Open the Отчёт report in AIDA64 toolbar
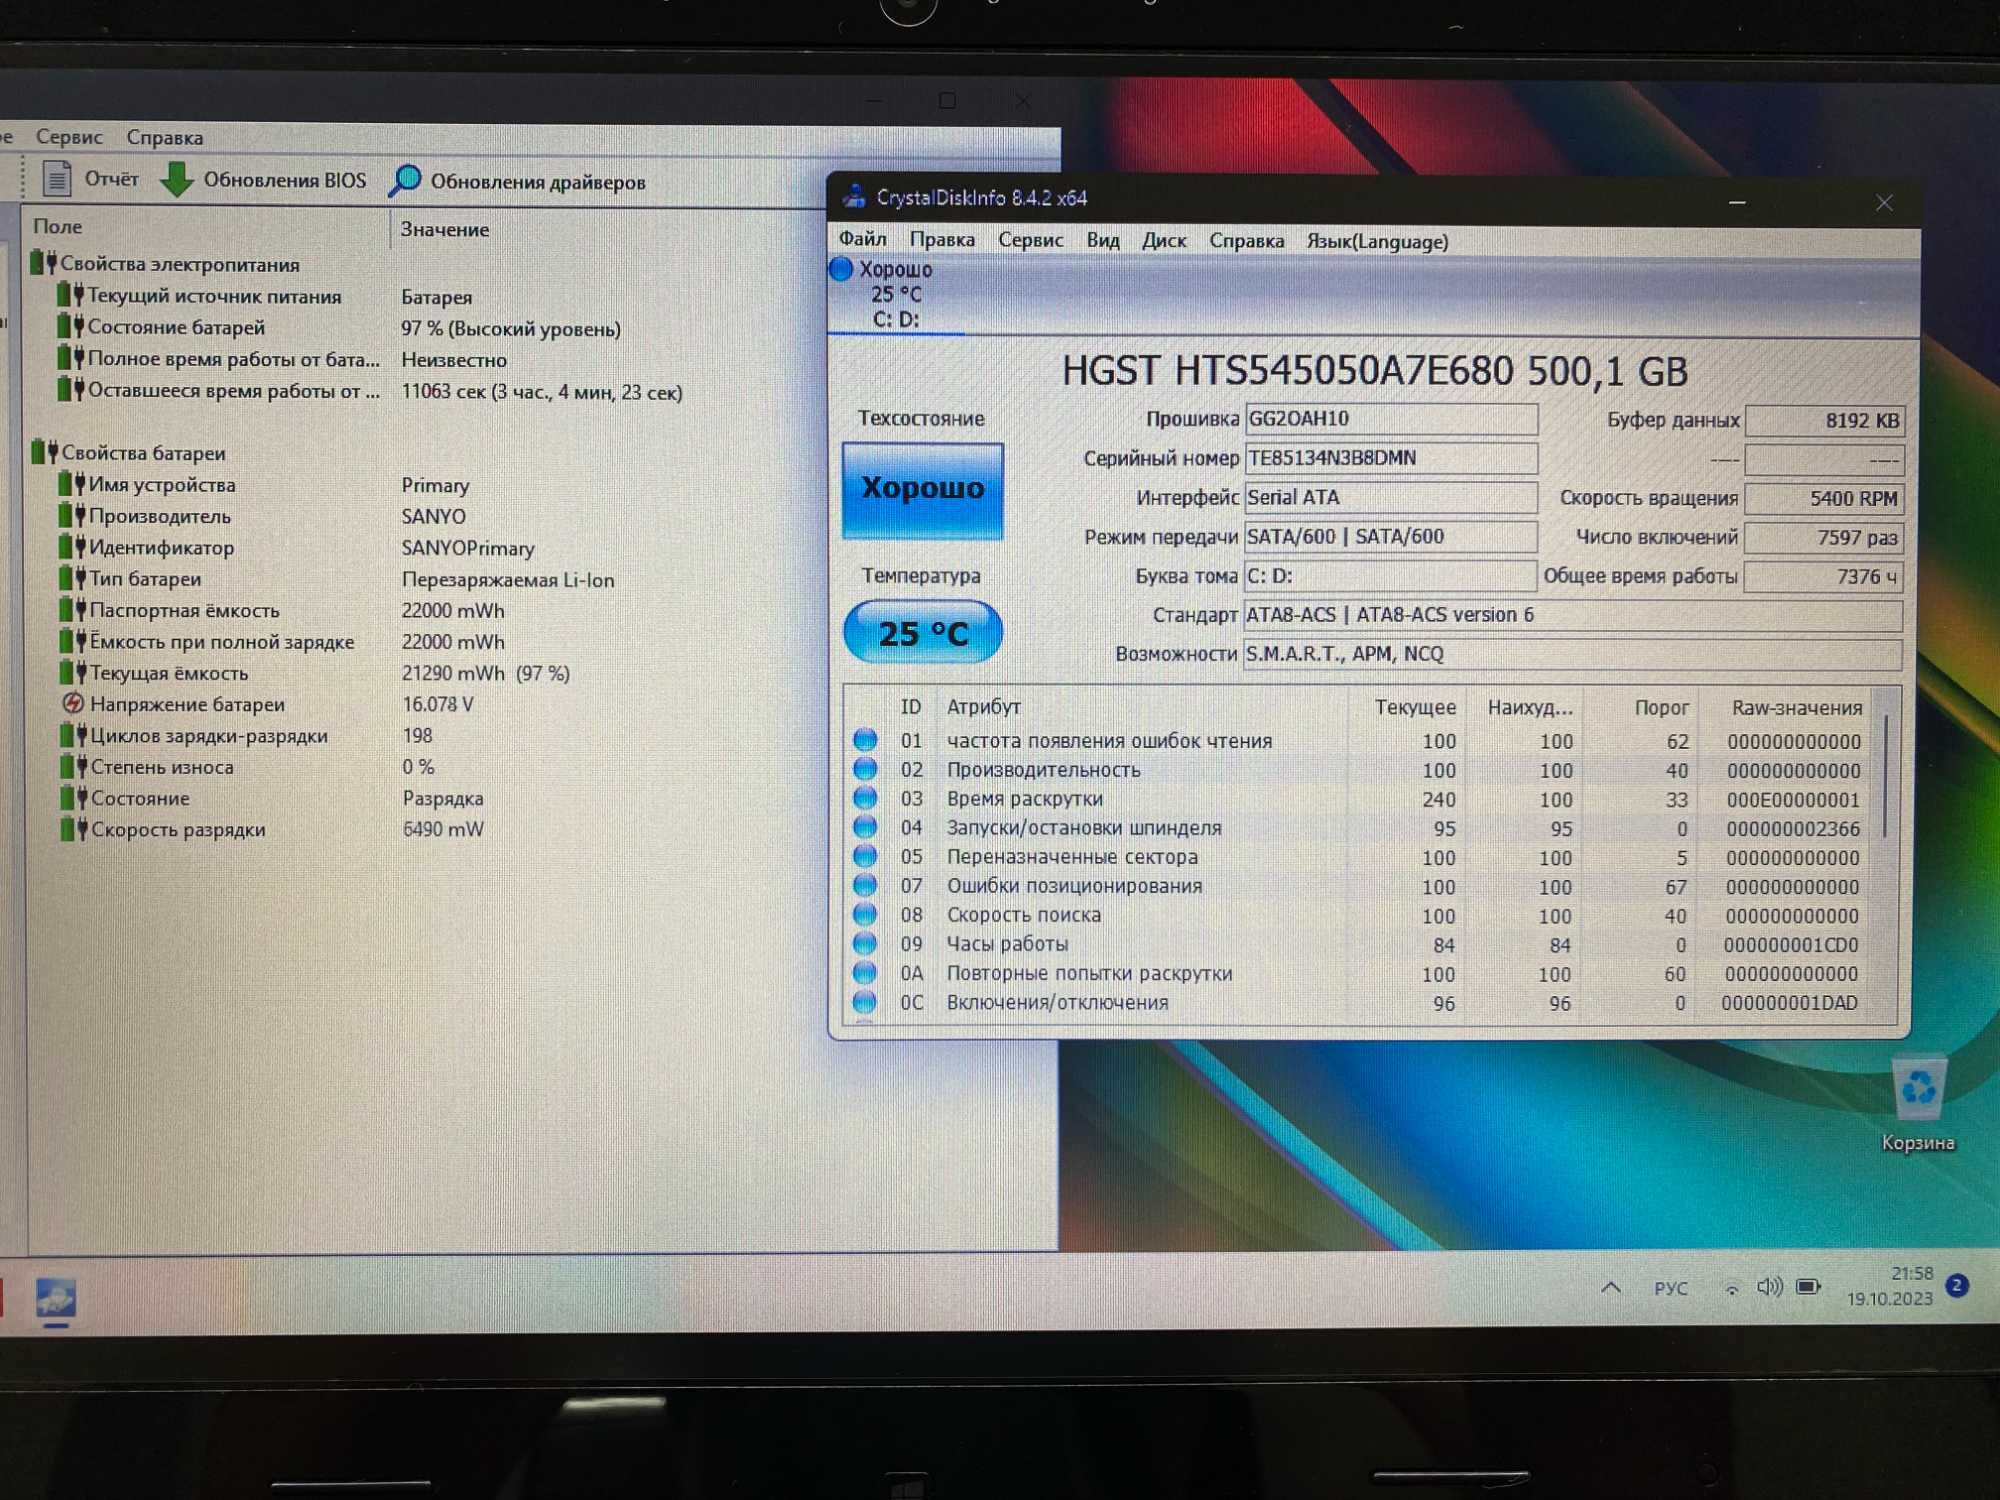 pos(89,179)
